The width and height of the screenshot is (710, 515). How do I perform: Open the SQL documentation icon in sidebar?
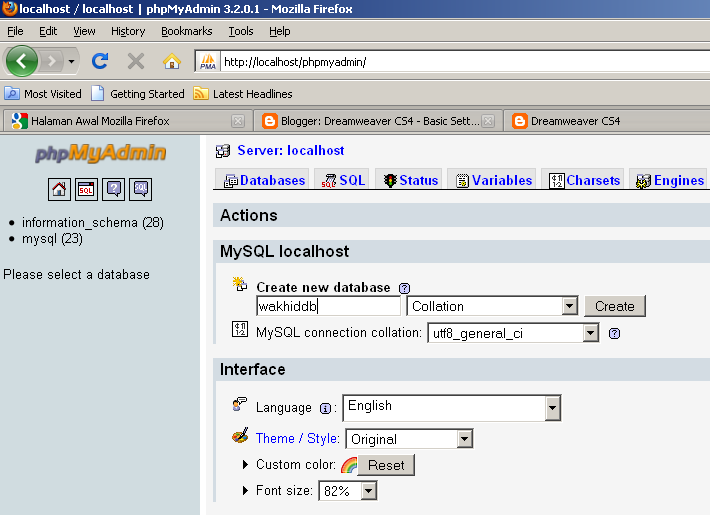pos(141,189)
